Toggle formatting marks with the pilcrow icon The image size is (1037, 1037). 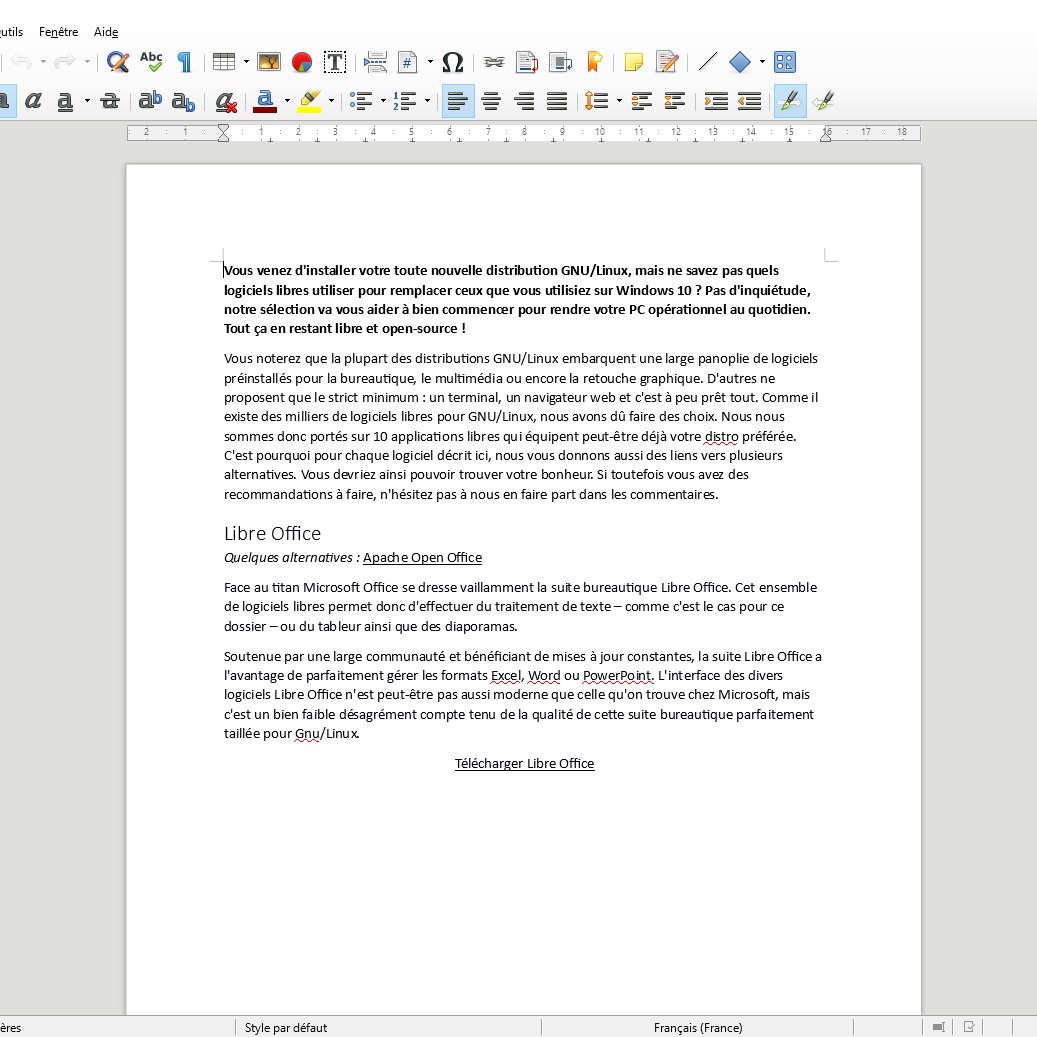coord(185,62)
